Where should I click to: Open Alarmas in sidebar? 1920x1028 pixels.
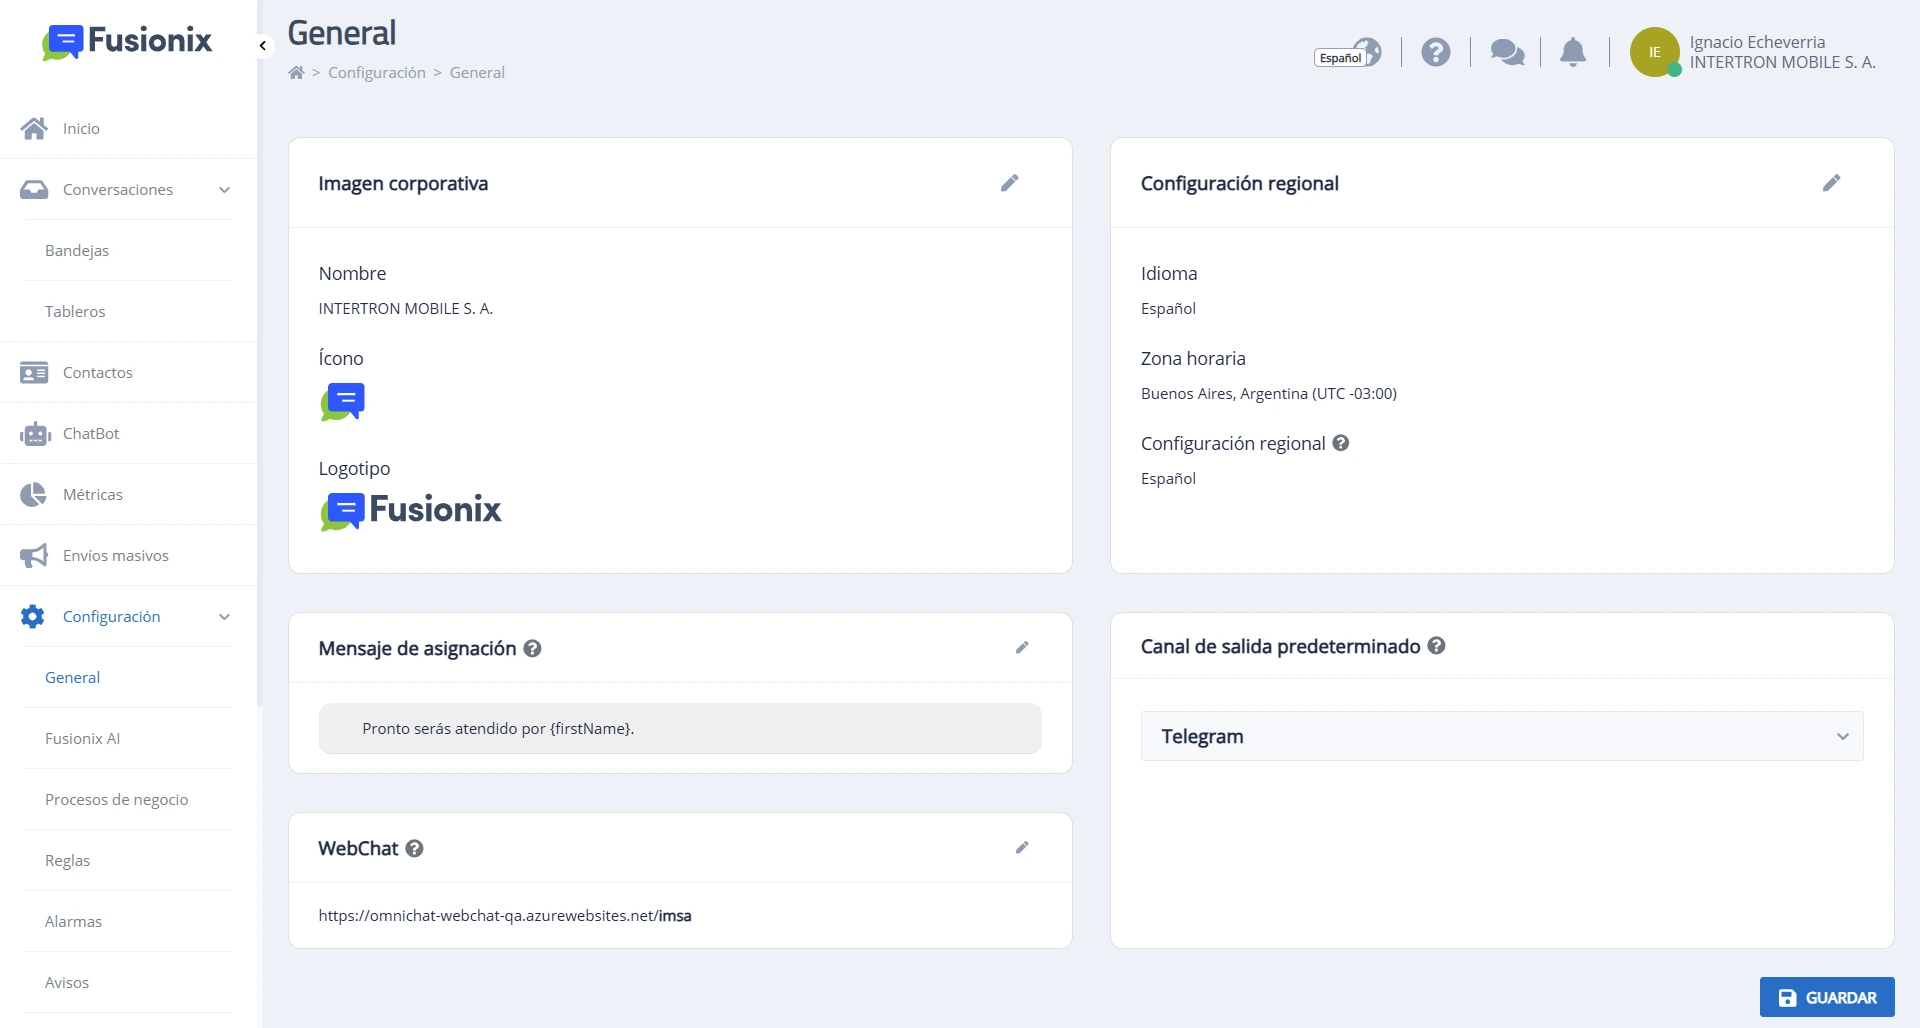[73, 921]
